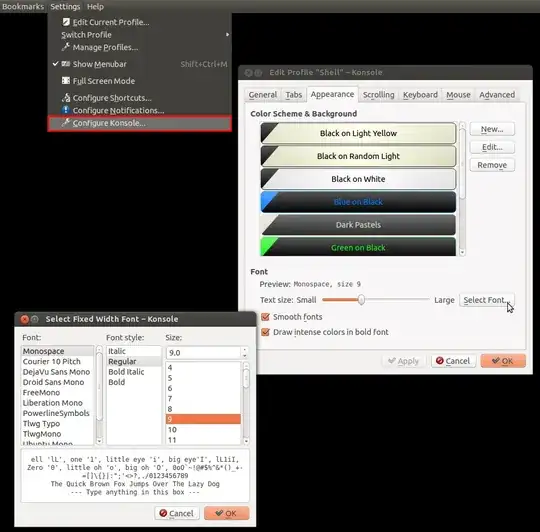The image size is (540, 532).
Task: Select DejaVu Sans Mono in font list
Action: click(x=56, y=372)
